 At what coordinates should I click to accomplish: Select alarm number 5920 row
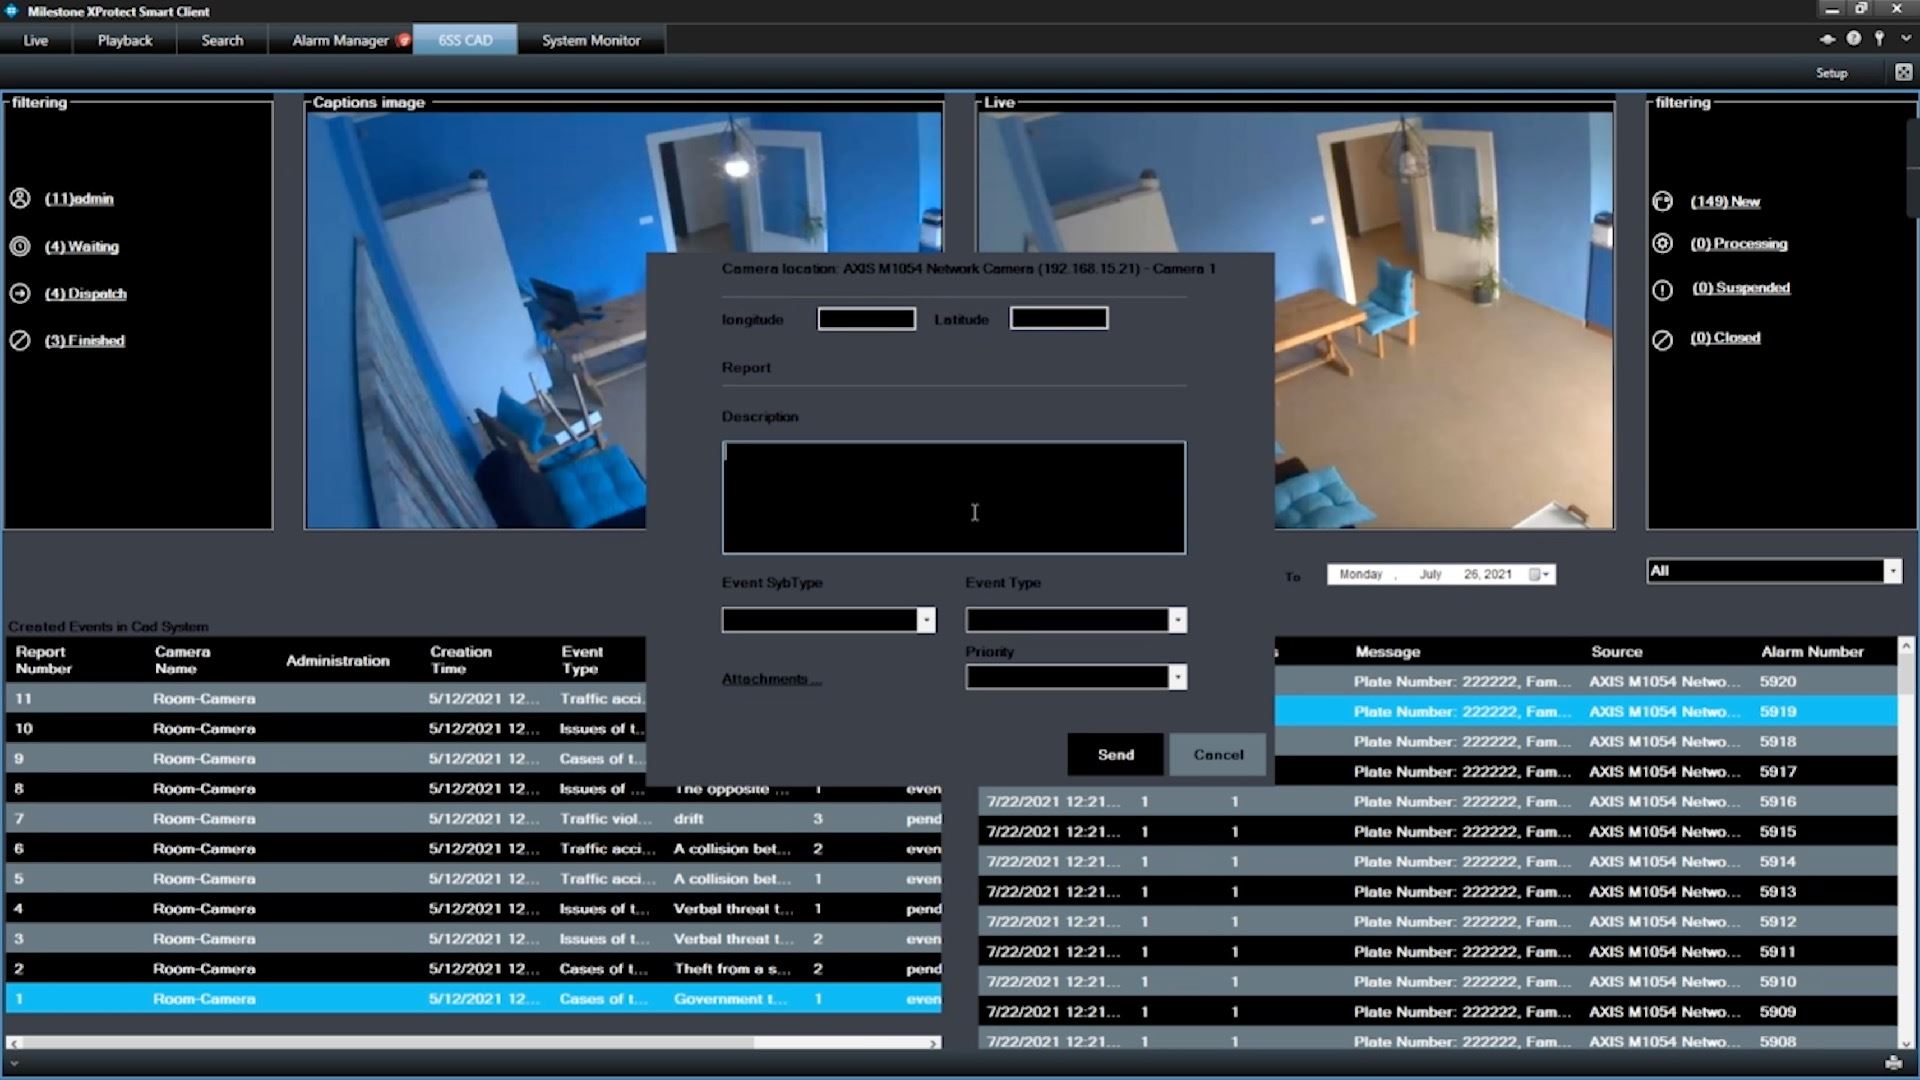point(1586,681)
